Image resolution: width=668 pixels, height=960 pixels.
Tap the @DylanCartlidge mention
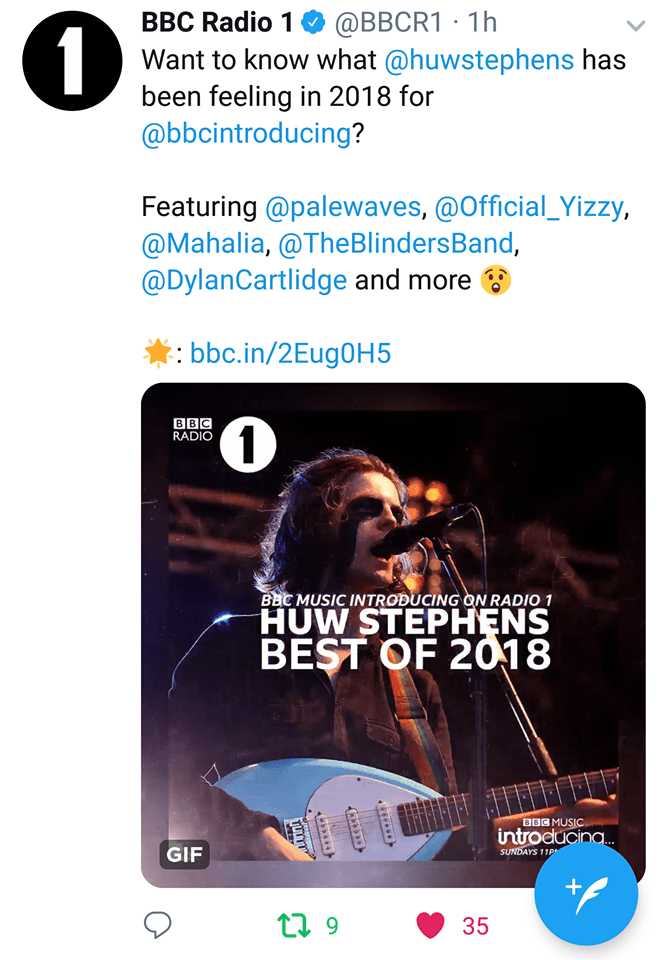click(x=245, y=280)
